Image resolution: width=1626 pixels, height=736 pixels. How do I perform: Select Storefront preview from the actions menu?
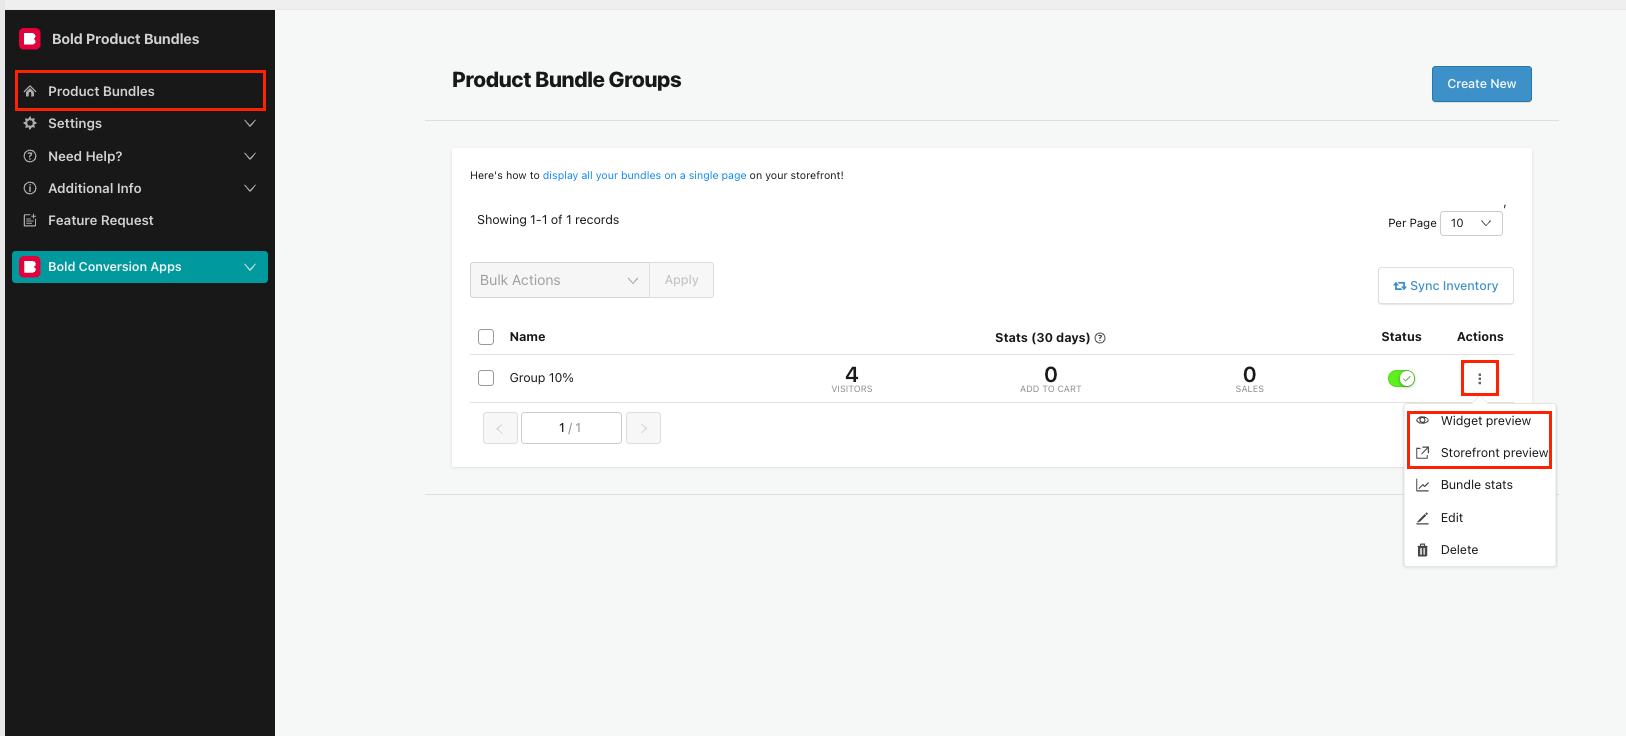tap(1480, 453)
